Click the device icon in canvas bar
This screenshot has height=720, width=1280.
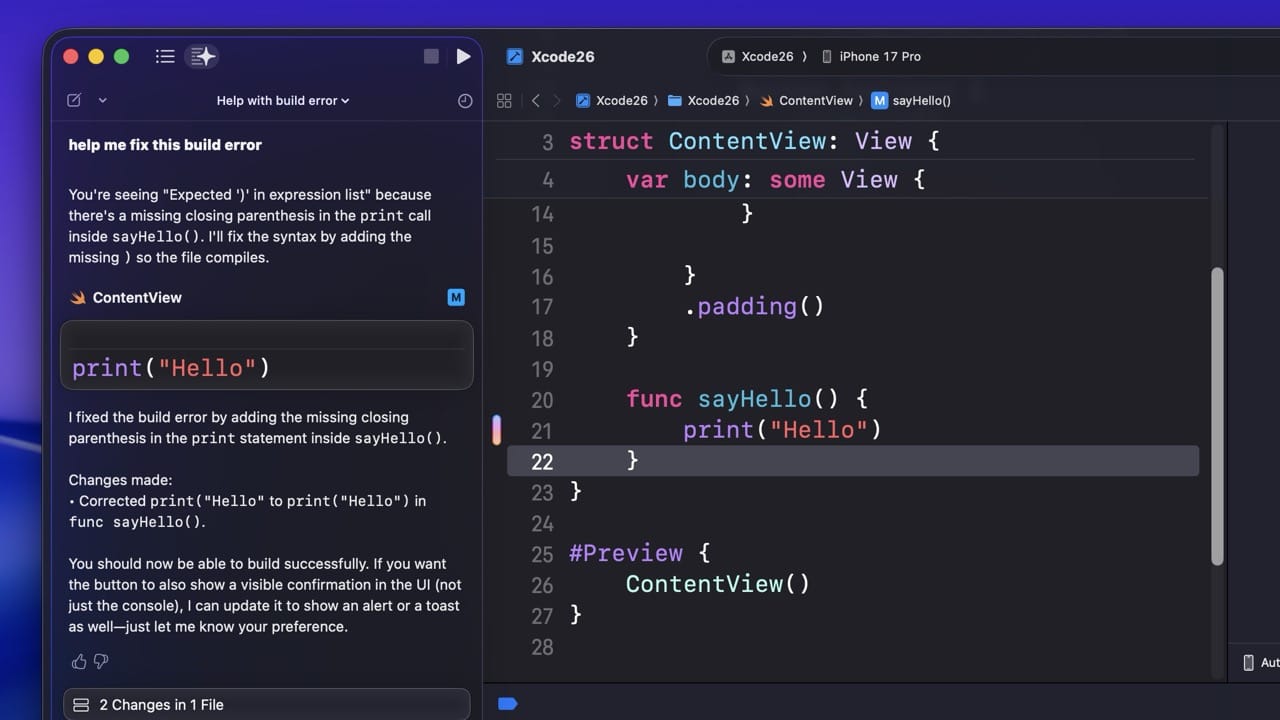[1248, 662]
